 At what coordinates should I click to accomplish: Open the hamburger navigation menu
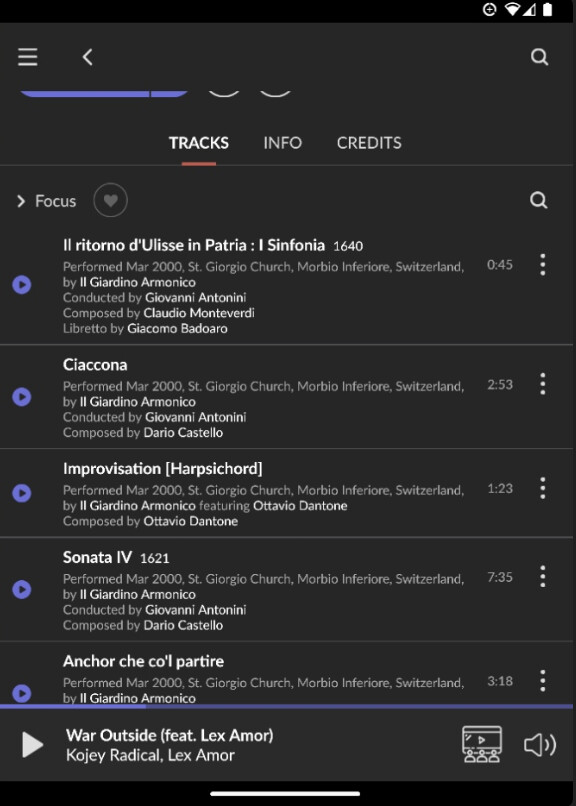coord(28,57)
